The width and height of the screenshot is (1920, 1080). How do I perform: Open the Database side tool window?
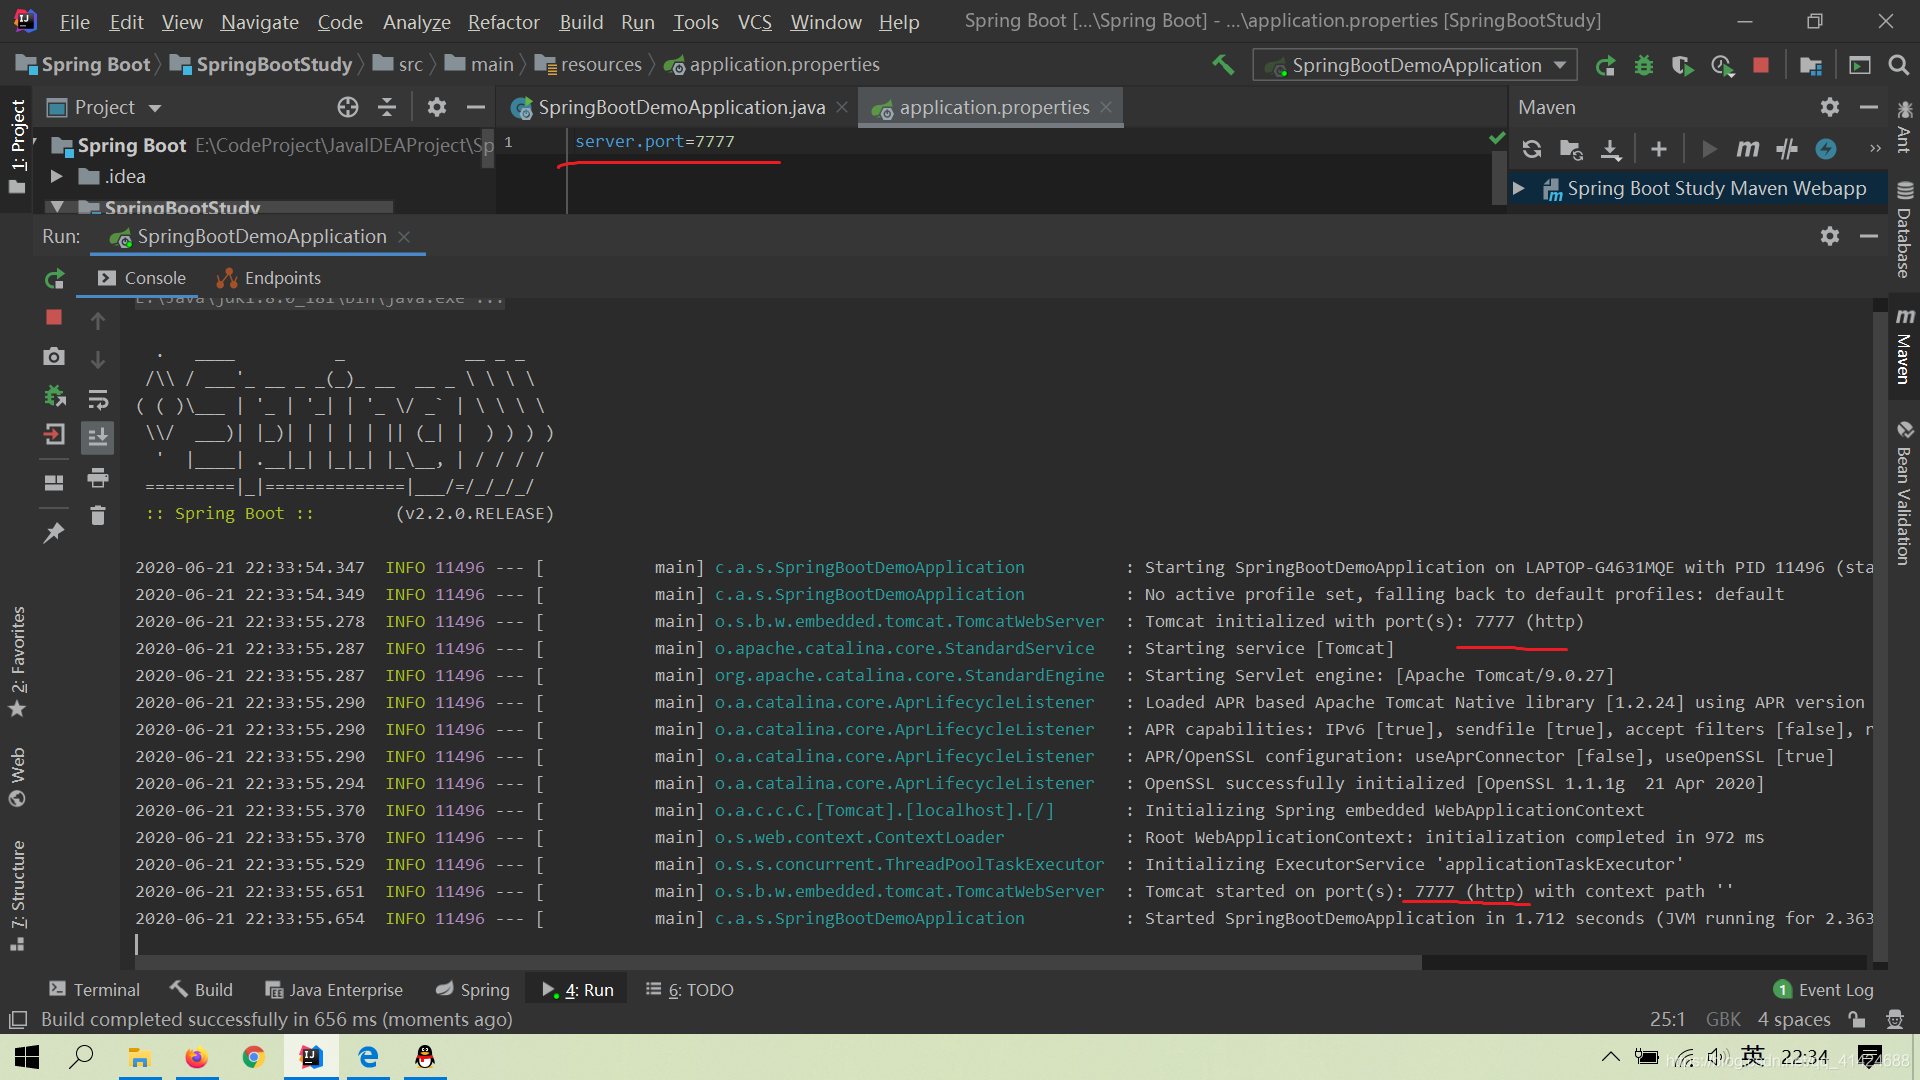pos(1903,231)
